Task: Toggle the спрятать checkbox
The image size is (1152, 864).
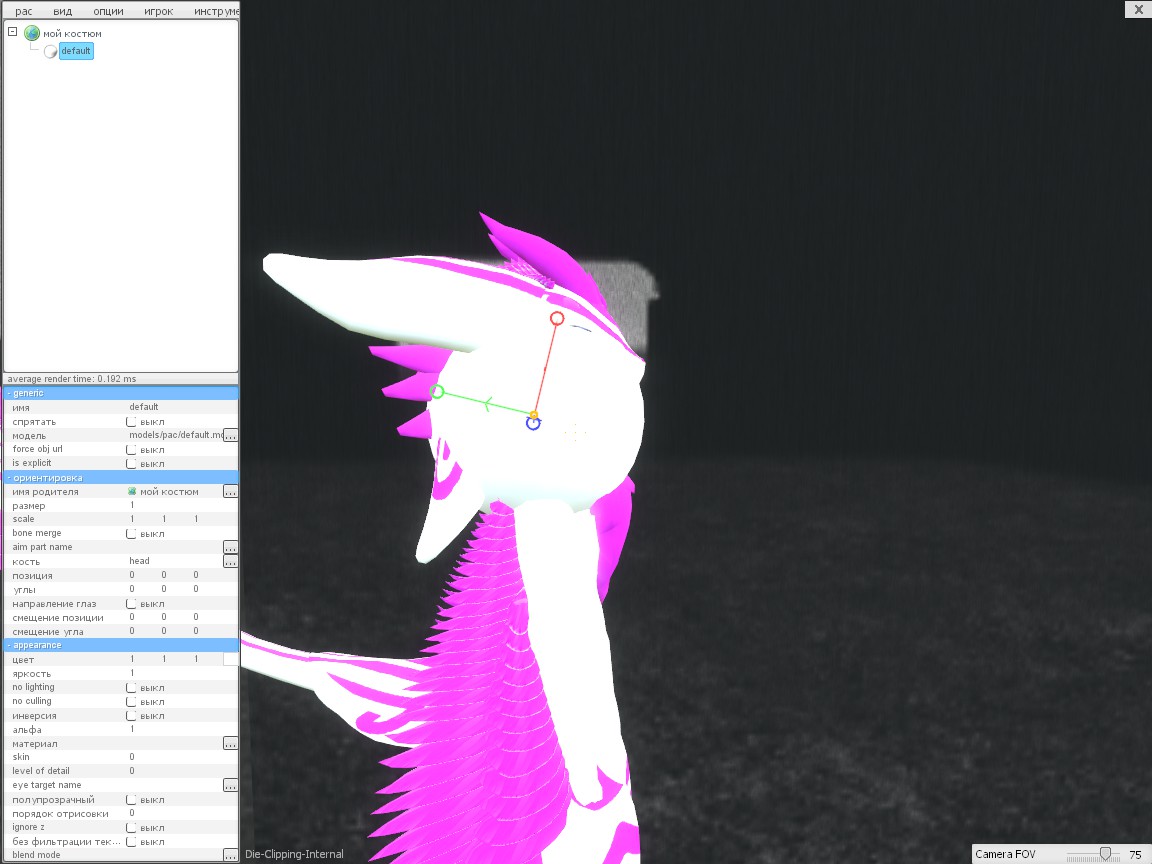Action: point(132,422)
